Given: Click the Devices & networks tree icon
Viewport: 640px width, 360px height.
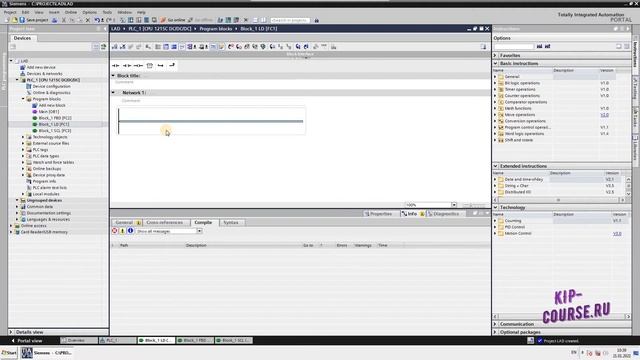Looking at the screenshot, I should [23, 73].
